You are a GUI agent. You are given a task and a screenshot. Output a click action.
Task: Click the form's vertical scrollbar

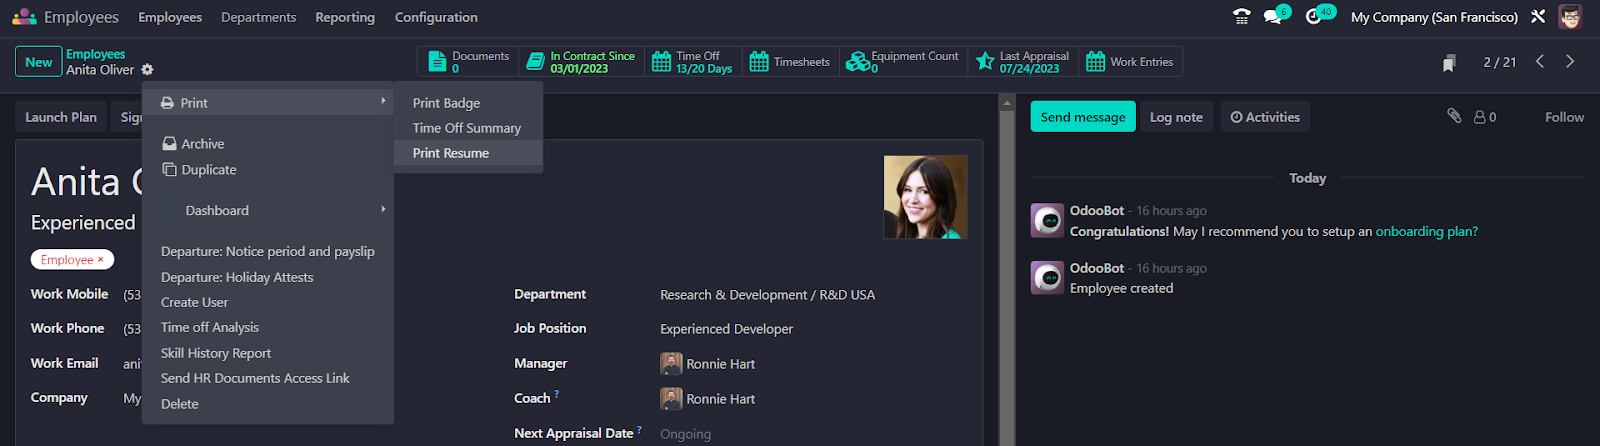pyautogui.click(x=1007, y=270)
